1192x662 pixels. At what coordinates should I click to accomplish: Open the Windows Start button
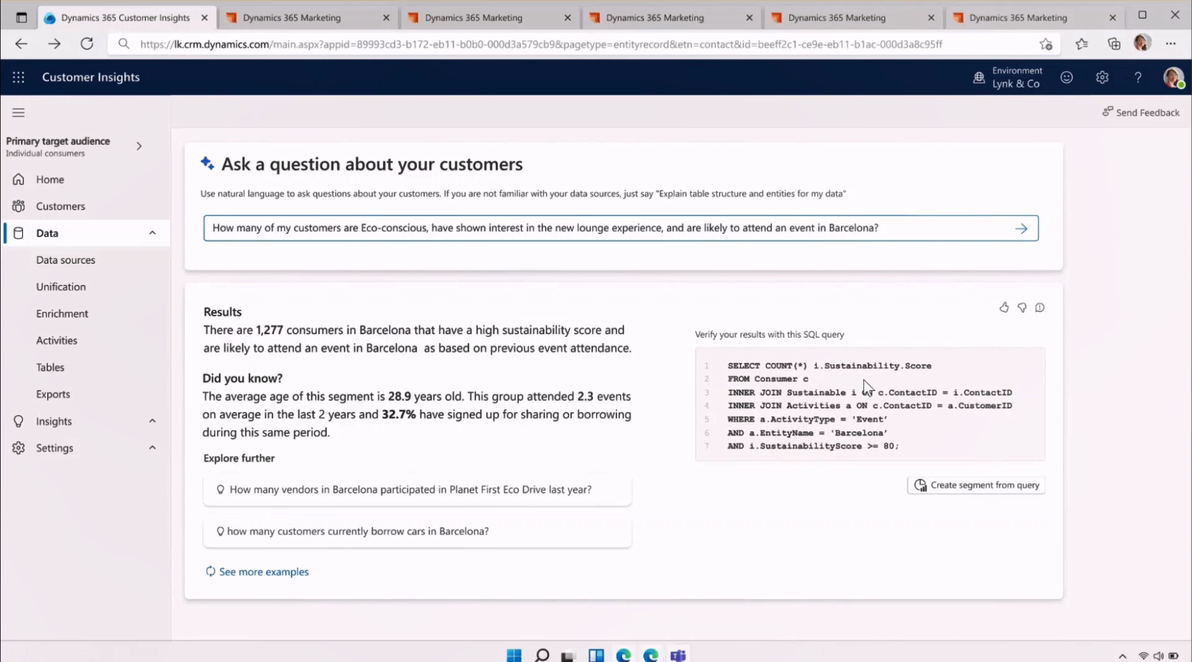pyautogui.click(x=514, y=655)
